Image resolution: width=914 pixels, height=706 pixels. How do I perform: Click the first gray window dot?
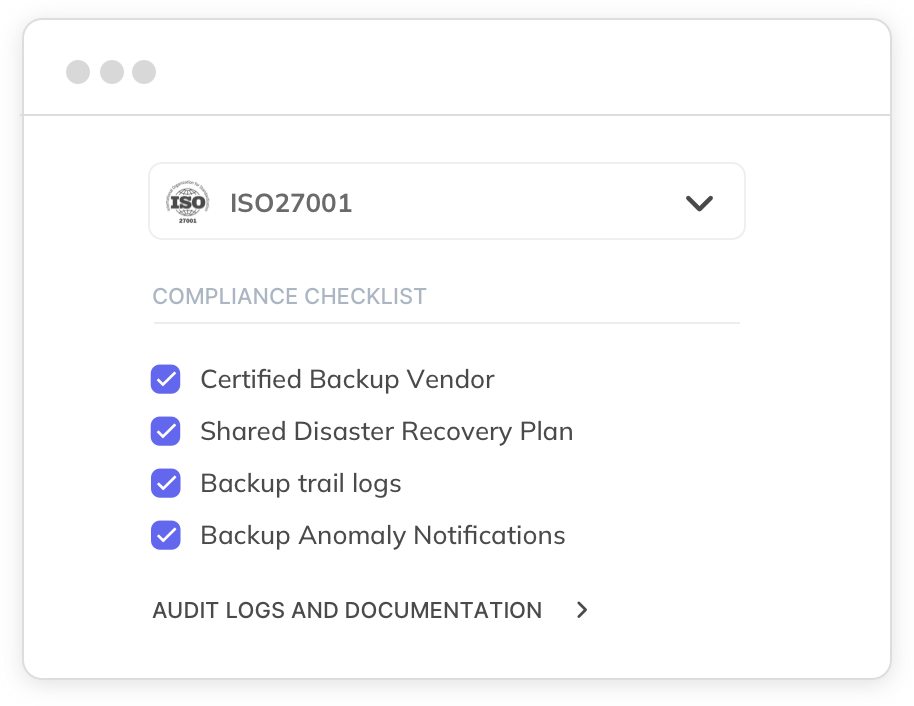(78, 72)
